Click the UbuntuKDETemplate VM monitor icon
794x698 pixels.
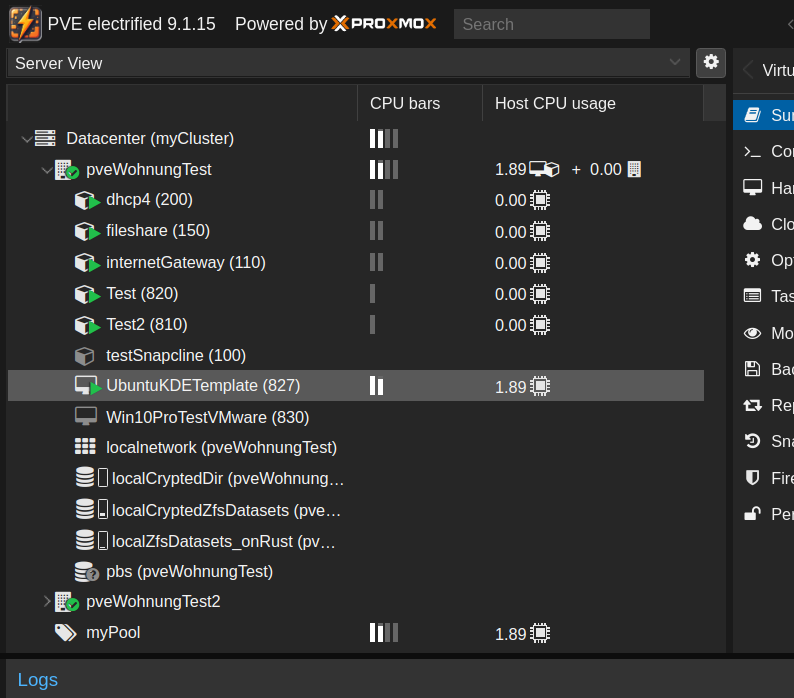click(87, 386)
